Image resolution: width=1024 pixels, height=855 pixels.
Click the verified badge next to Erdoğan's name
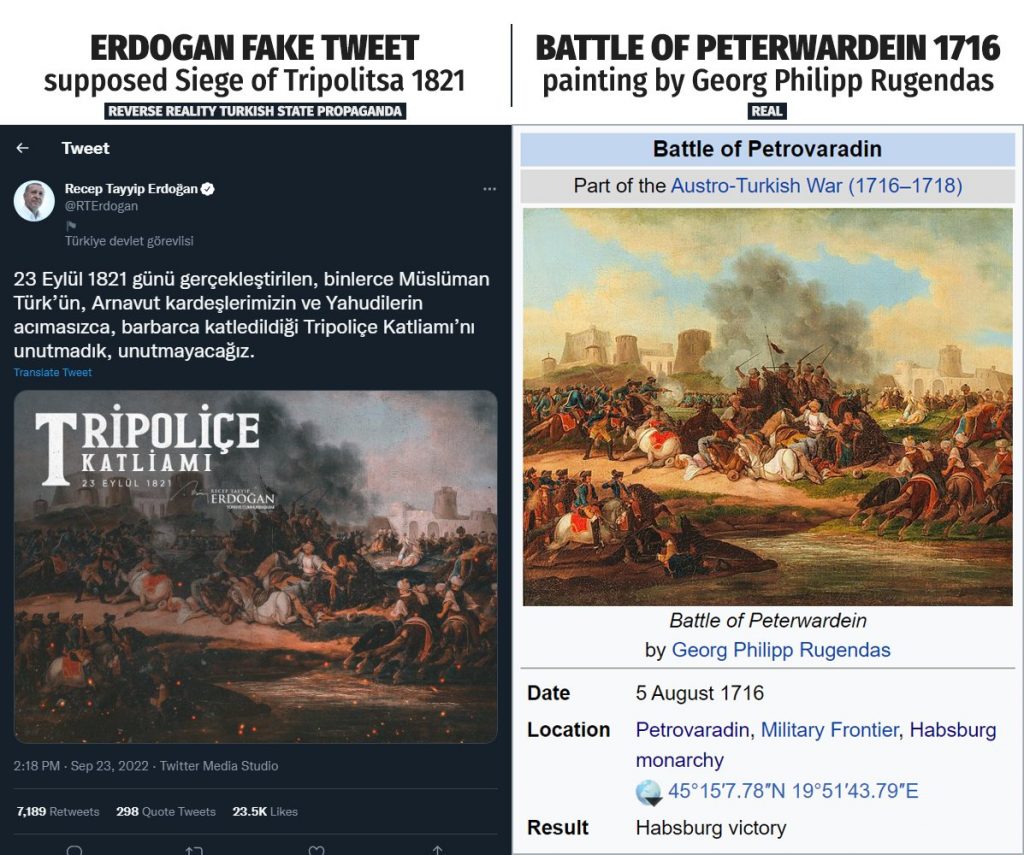(209, 189)
